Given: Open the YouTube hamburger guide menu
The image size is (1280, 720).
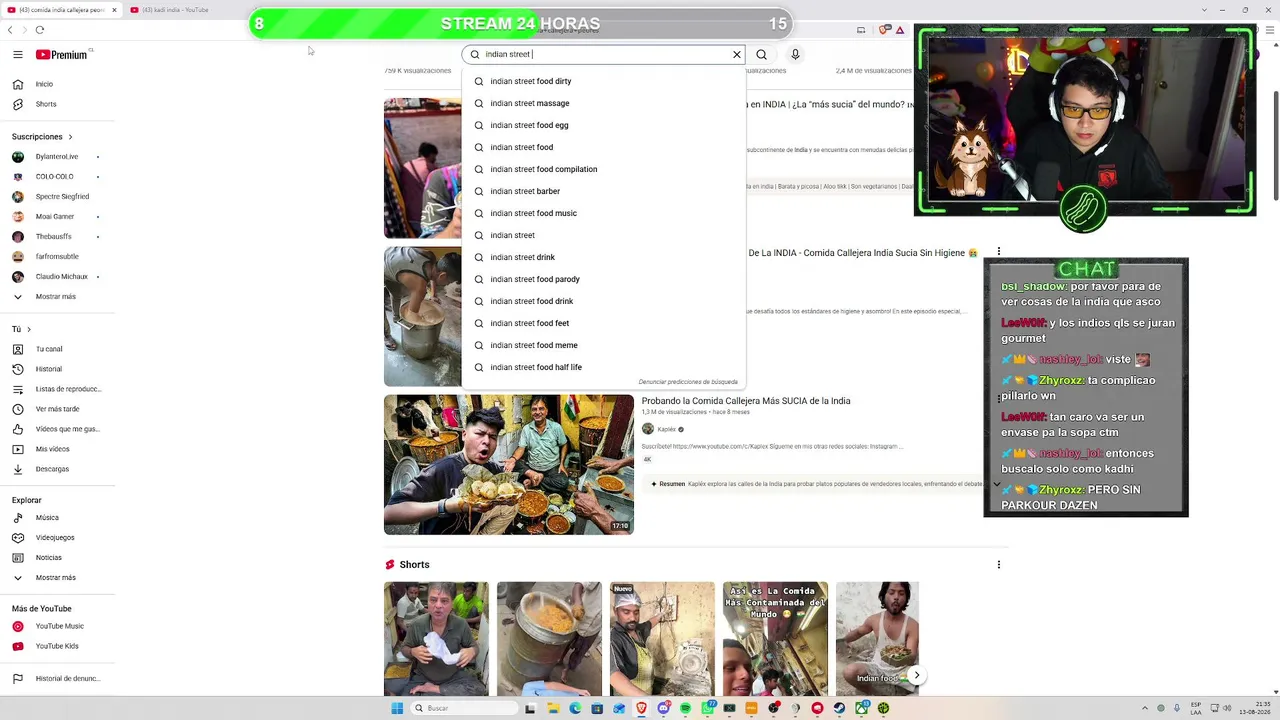Looking at the screenshot, I should [18, 55].
